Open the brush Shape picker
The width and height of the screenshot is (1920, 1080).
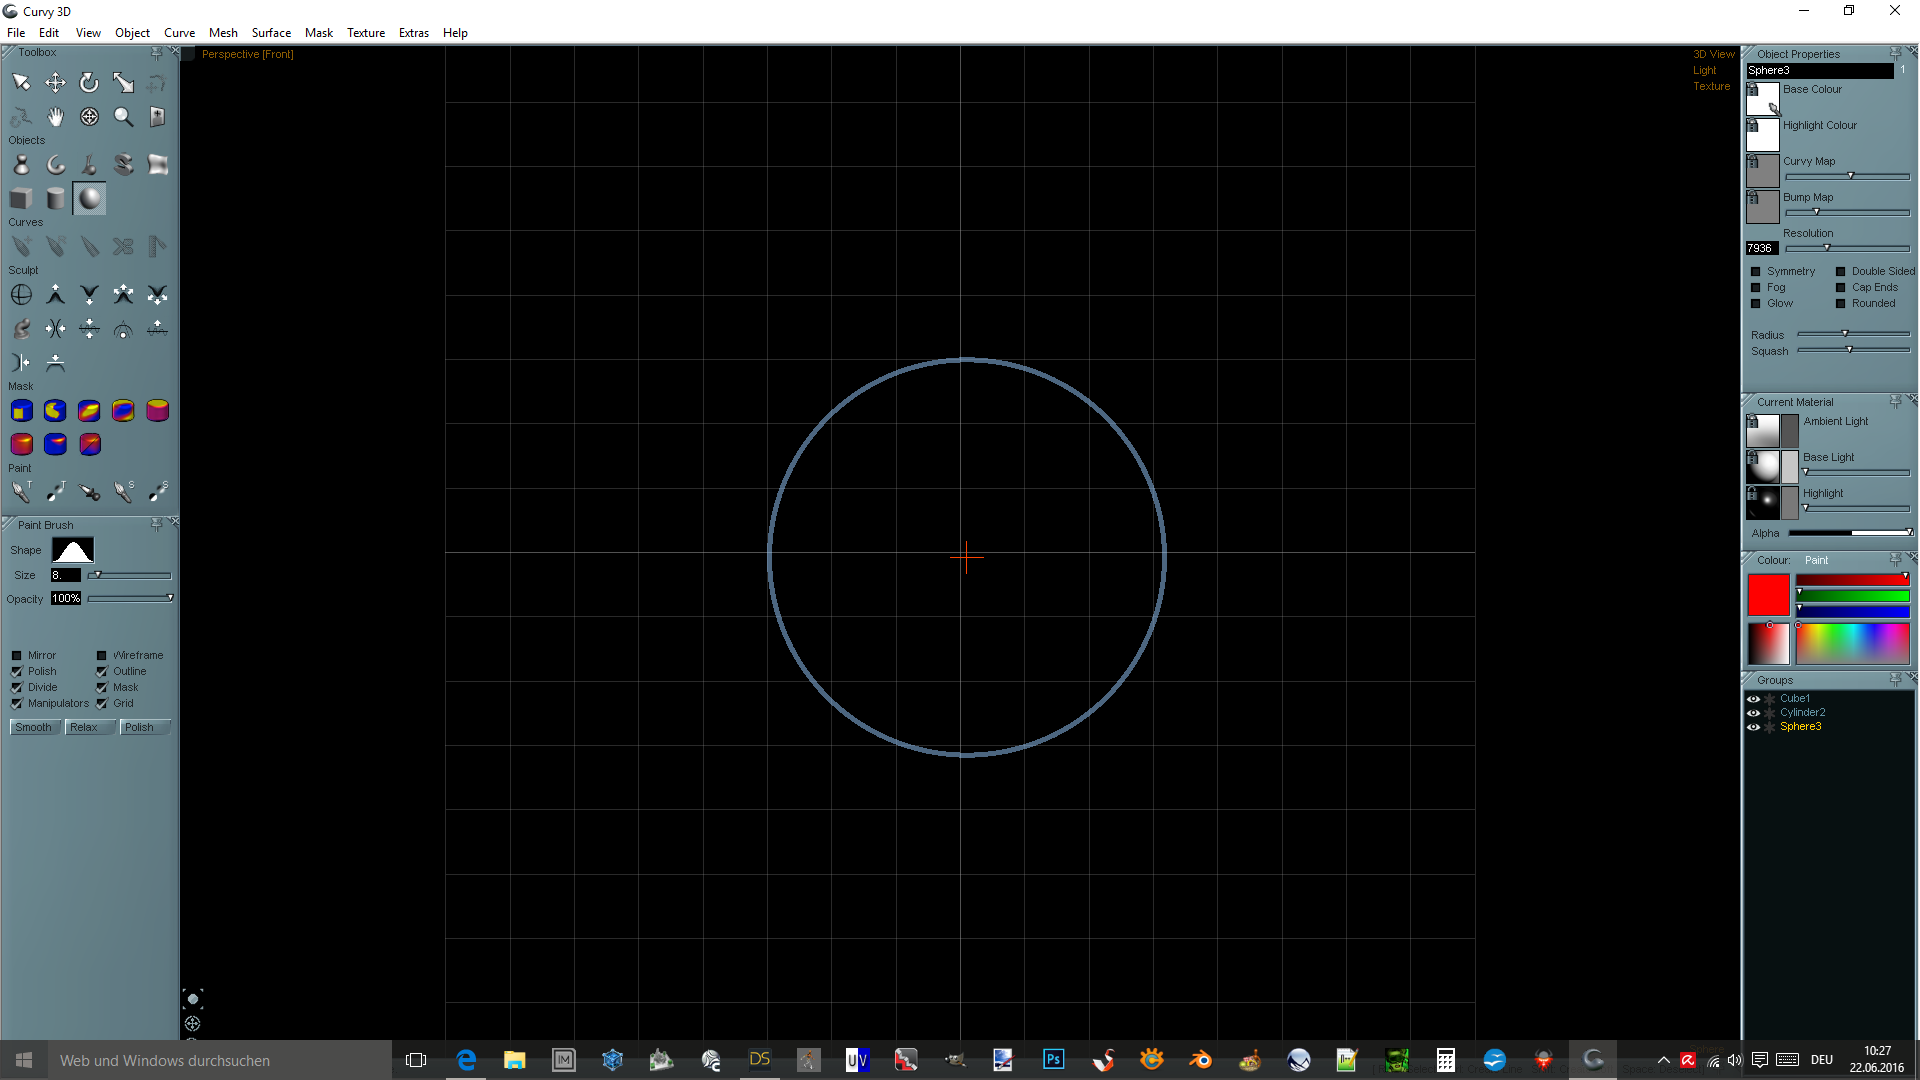[73, 551]
